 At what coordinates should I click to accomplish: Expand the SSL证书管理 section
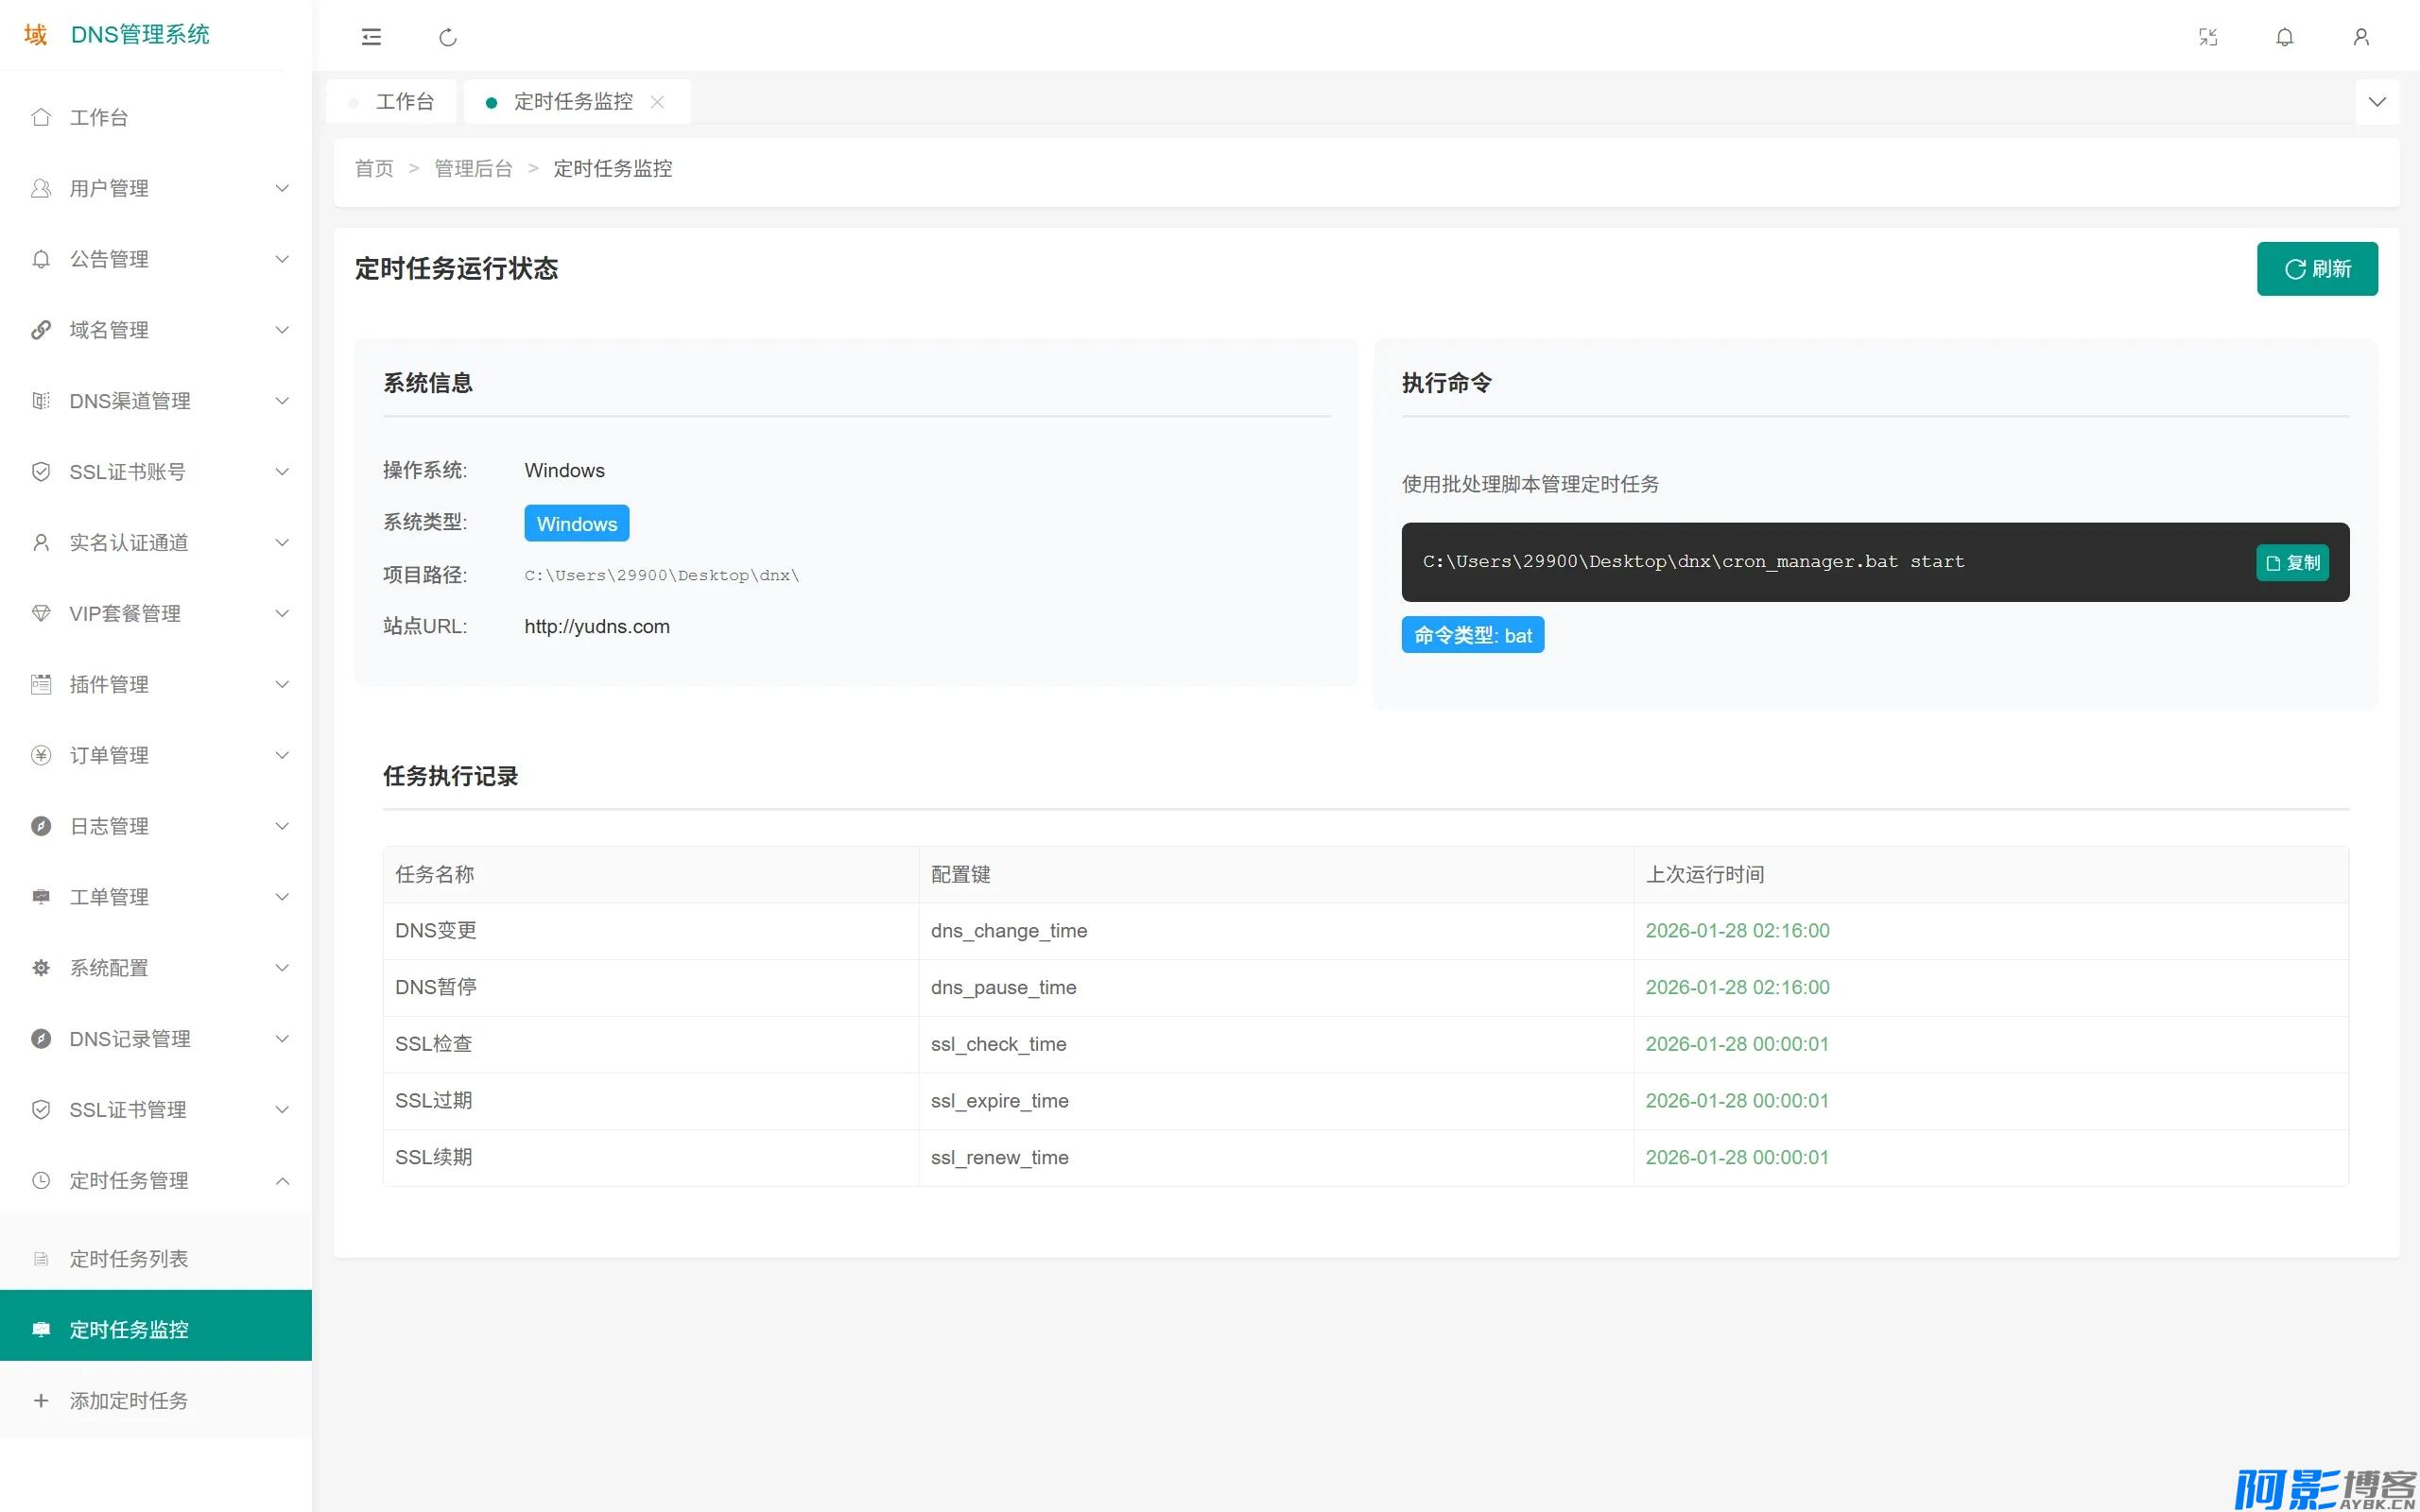[156, 1109]
